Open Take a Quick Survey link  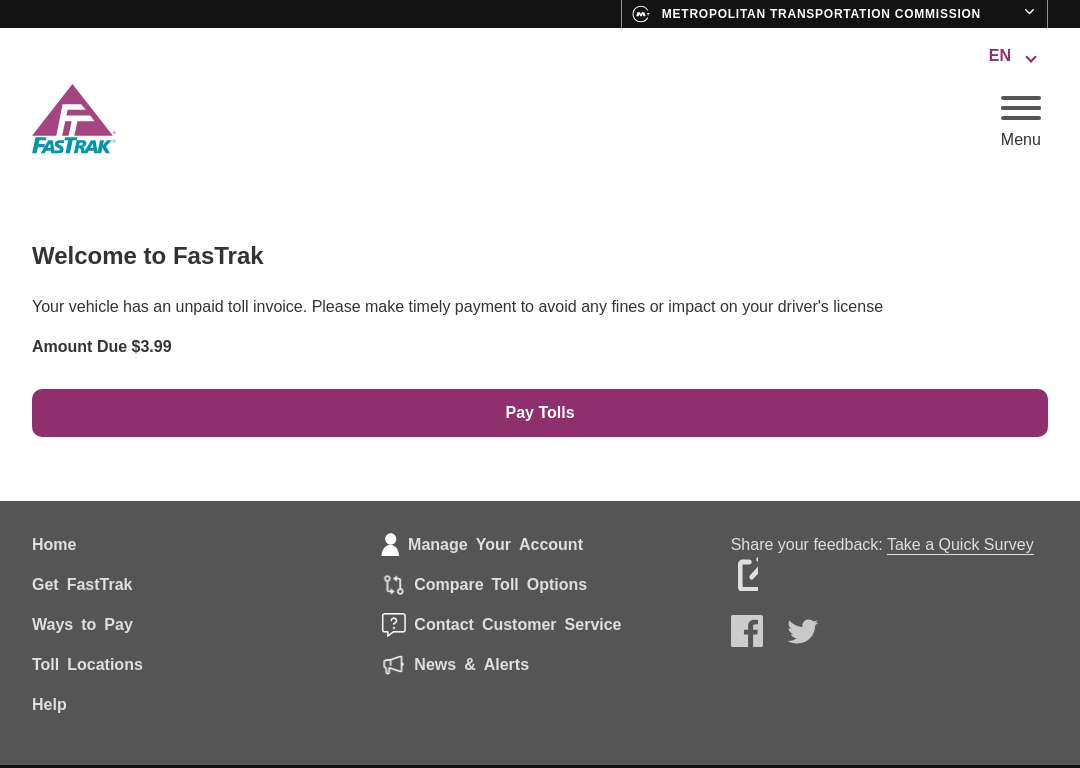pos(960,545)
